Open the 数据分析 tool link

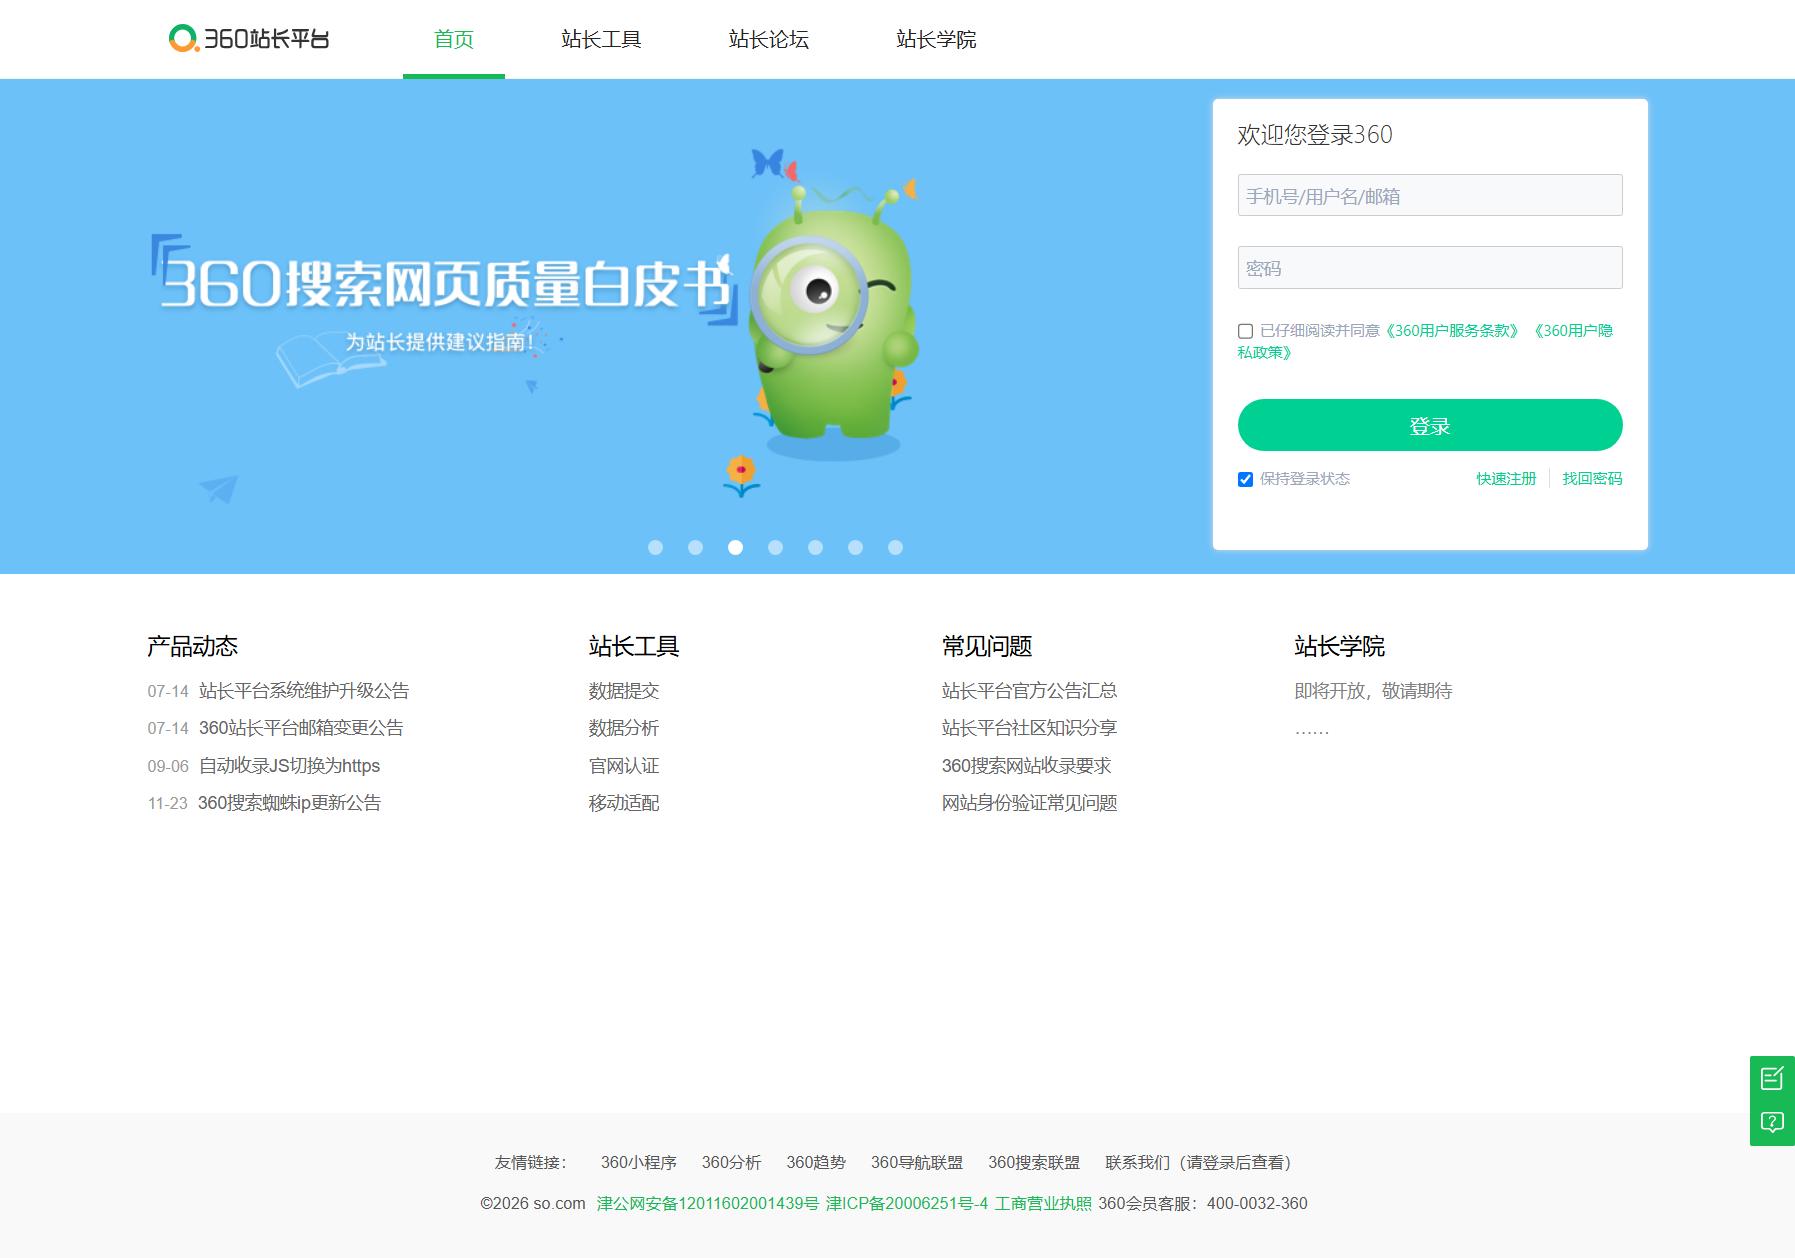click(624, 728)
